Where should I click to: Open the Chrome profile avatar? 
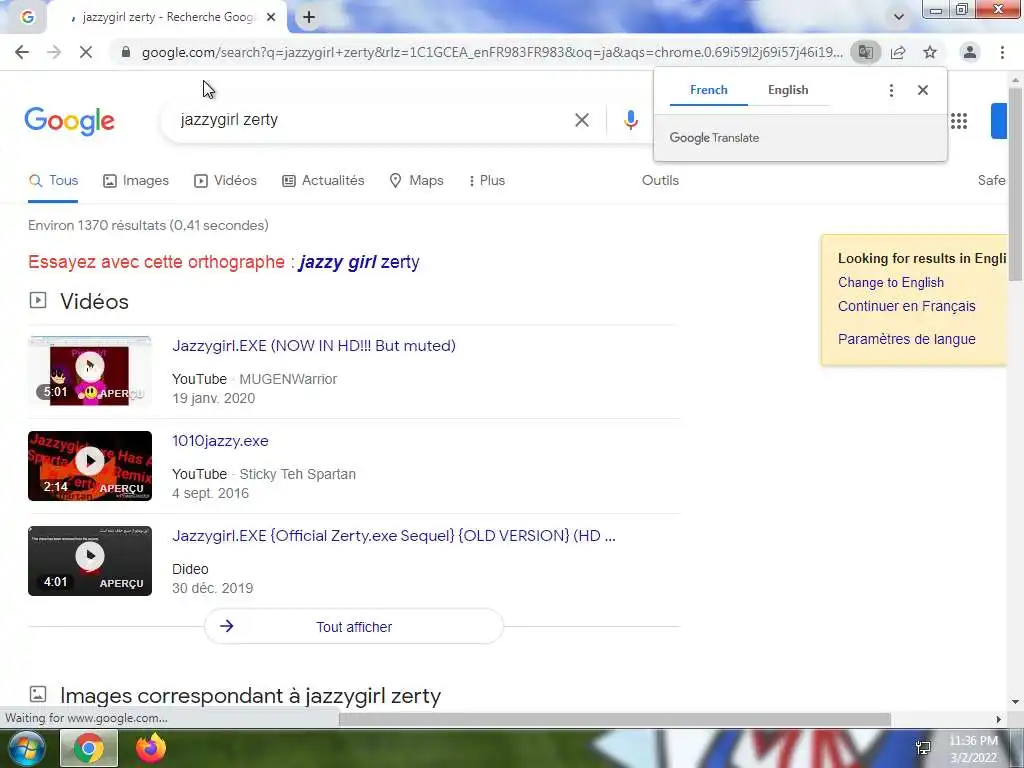[970, 52]
